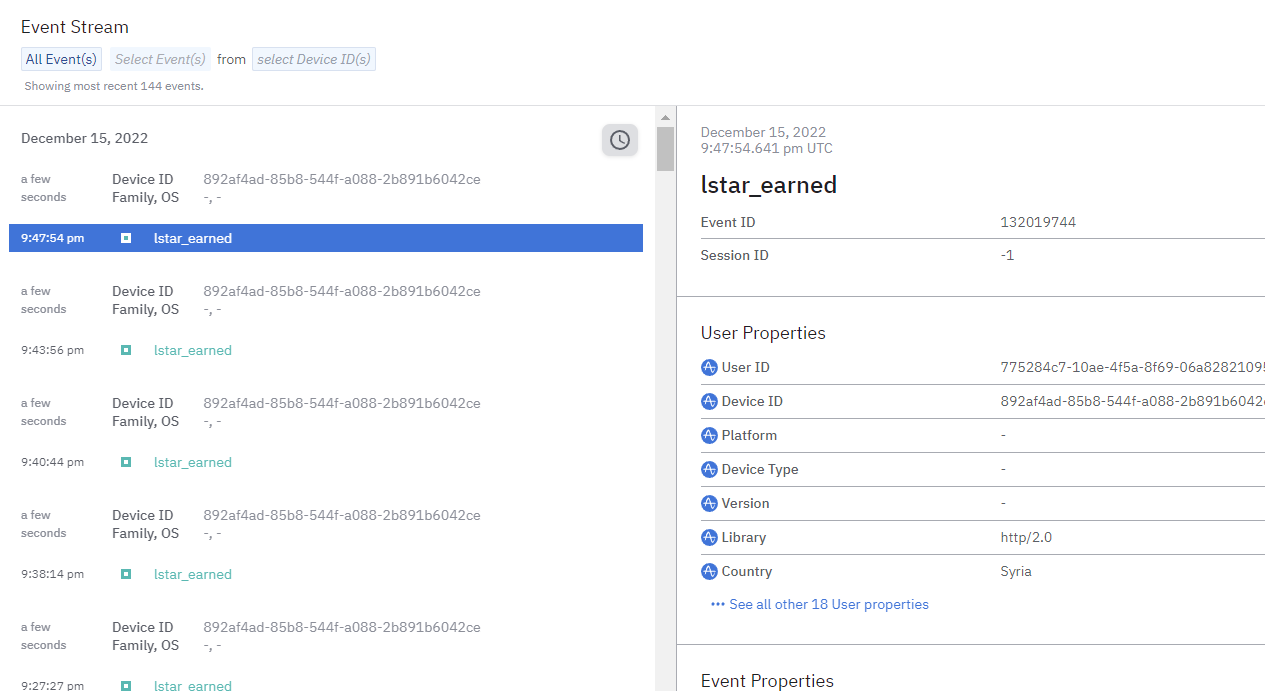This screenshot has height=691, width=1265.
Task: Click Amplitude icon beside Version
Action: [710, 504]
